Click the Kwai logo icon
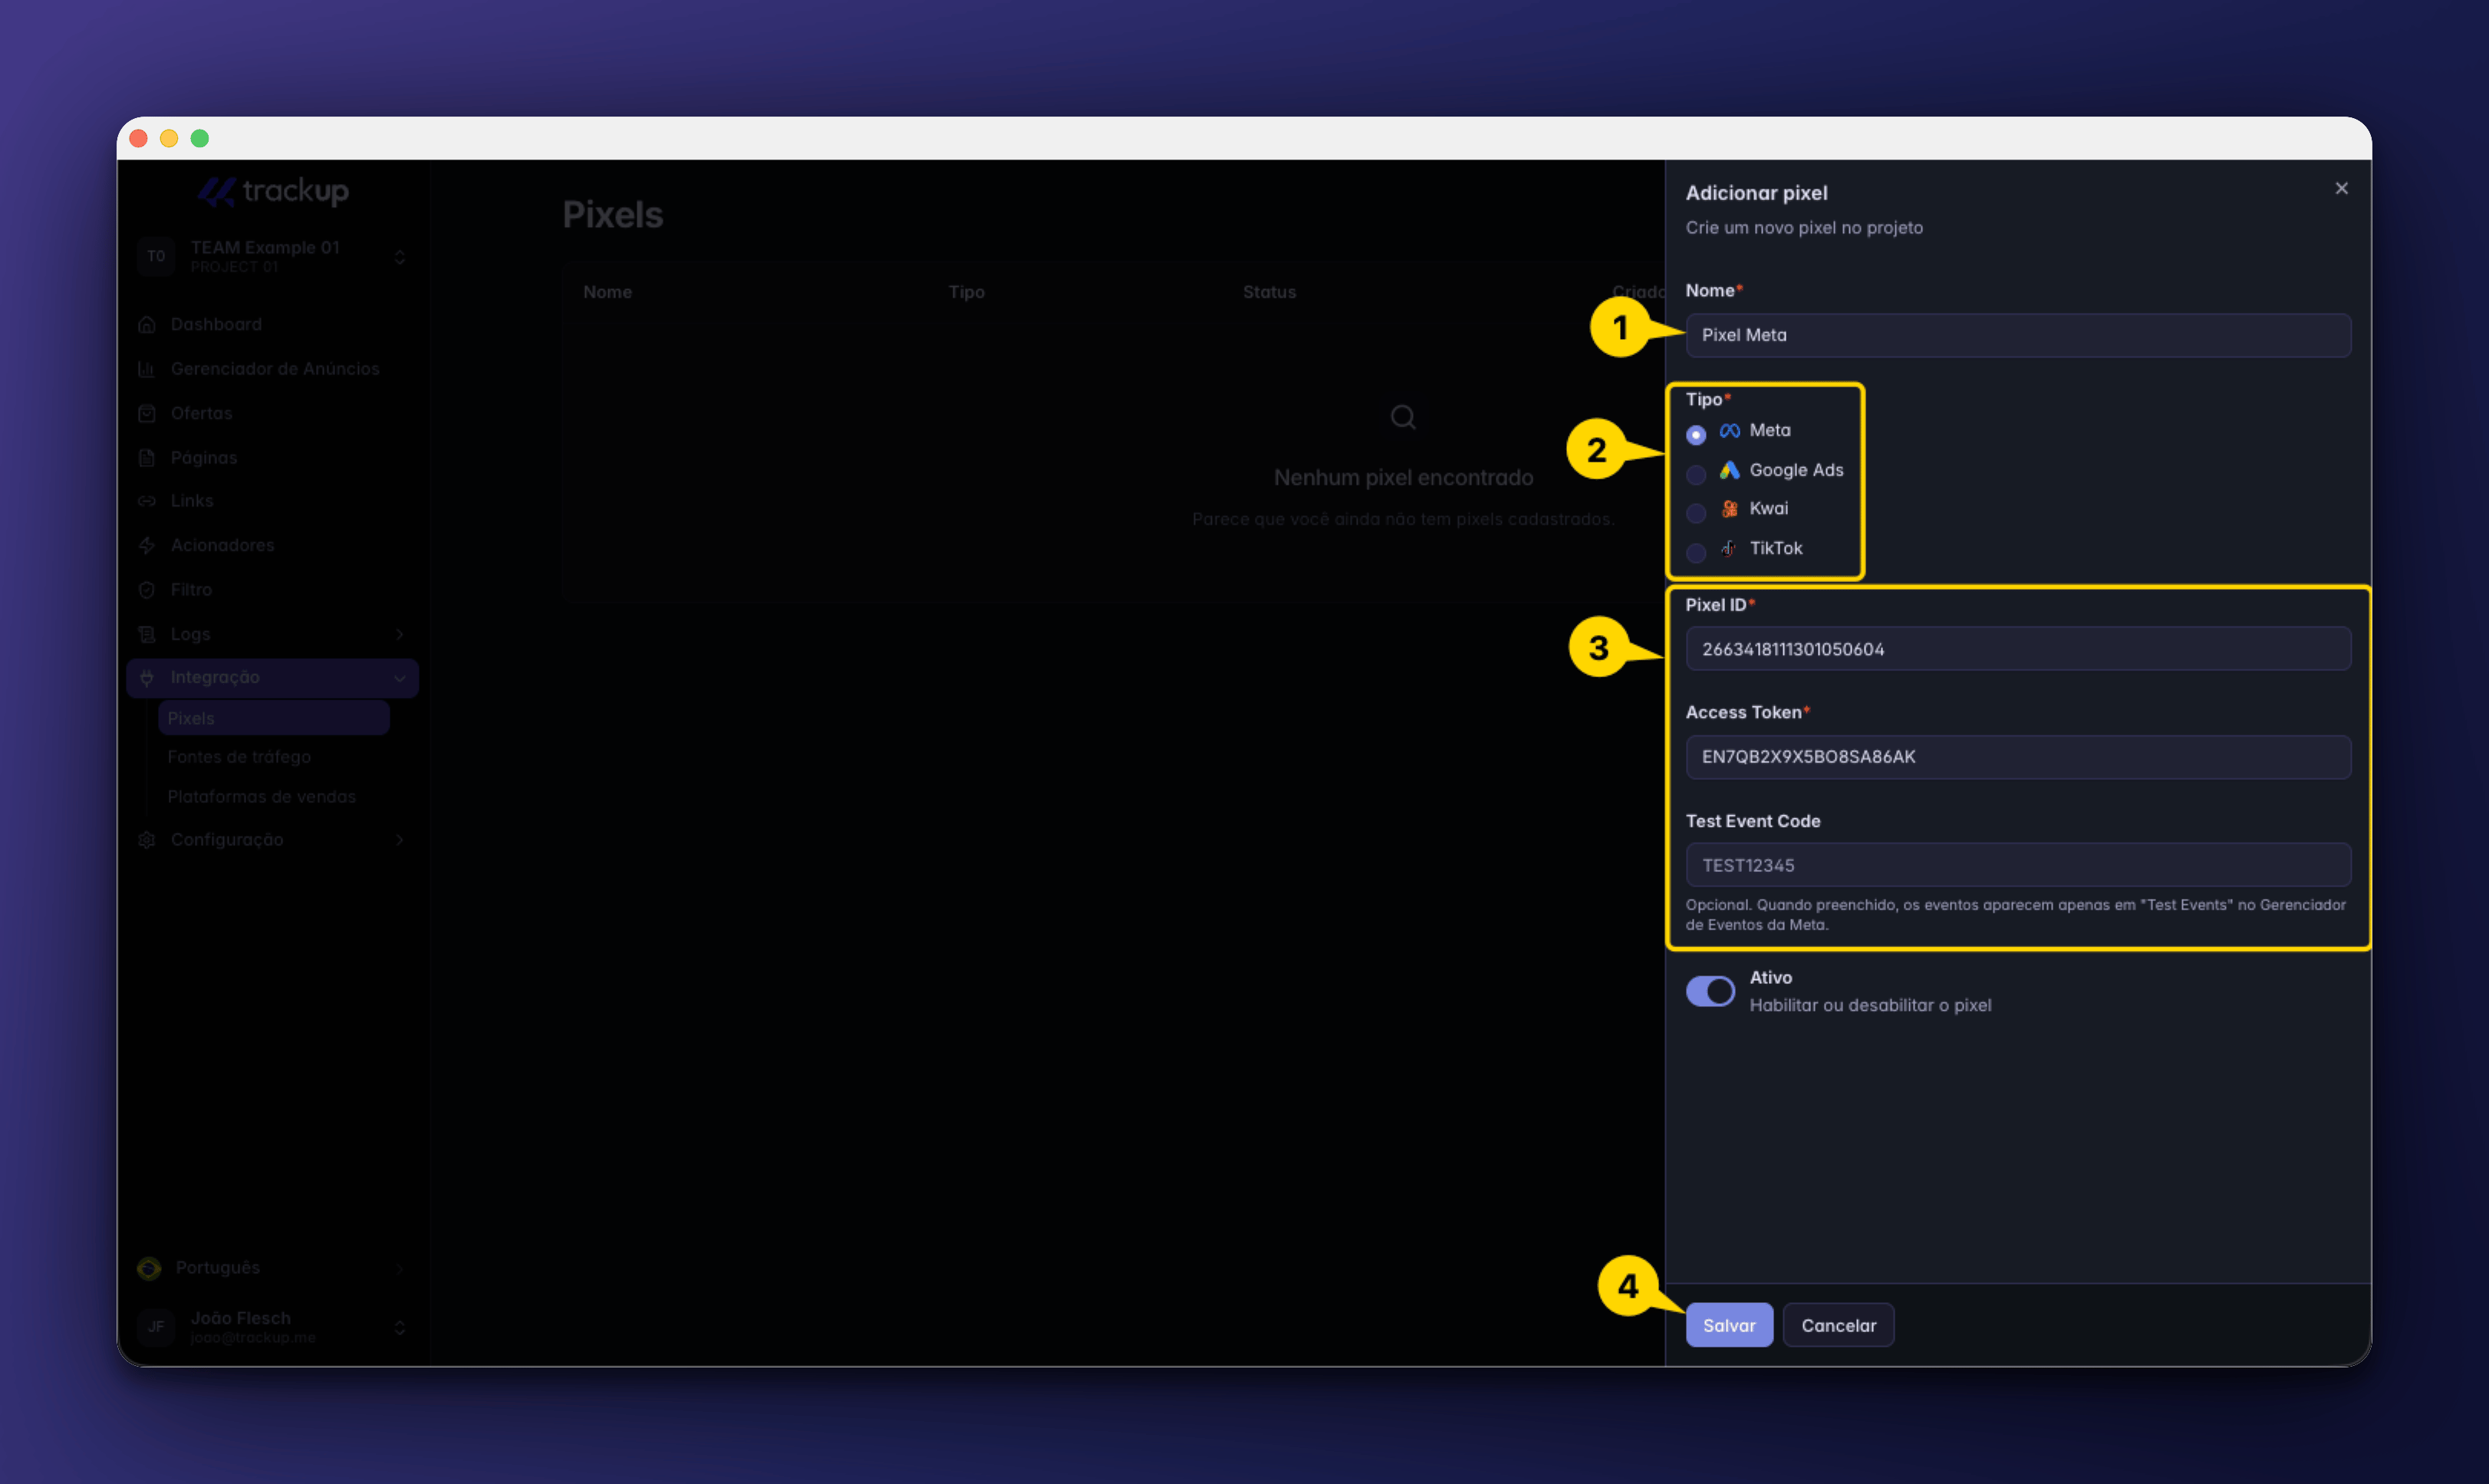This screenshot has height=1484, width=2489. 1729,509
